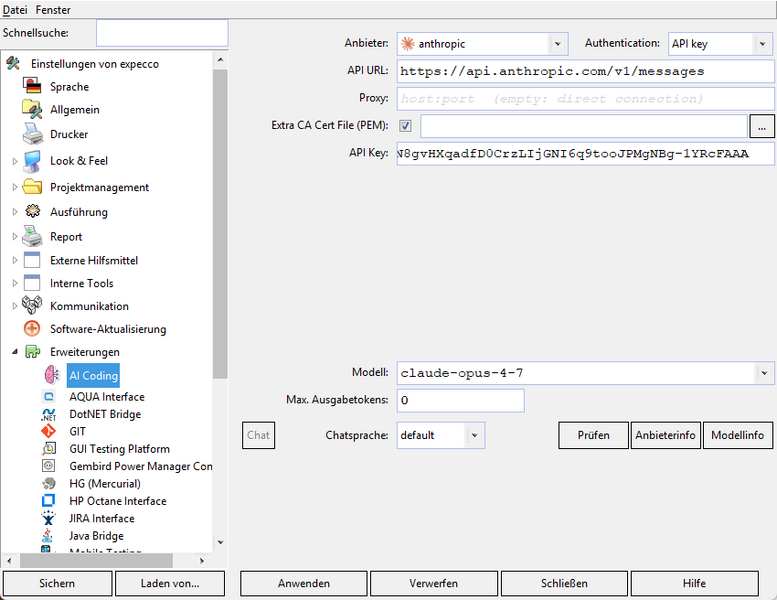
Task: Click the Gembird Power Manager icon
Action: [48, 466]
